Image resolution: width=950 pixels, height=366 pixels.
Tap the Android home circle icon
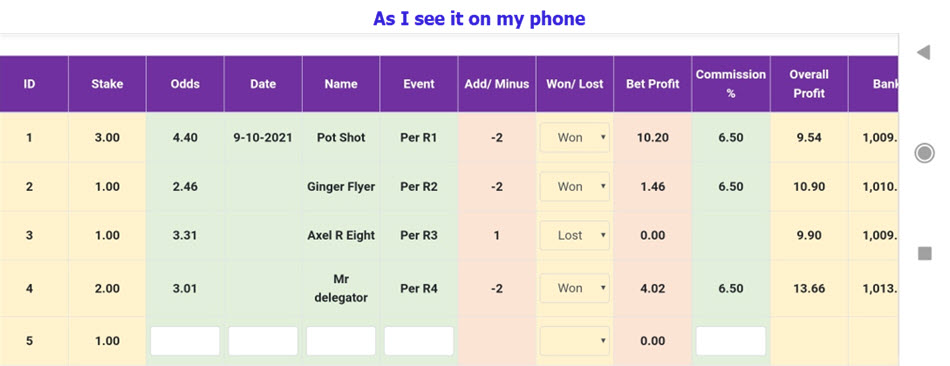[924, 153]
